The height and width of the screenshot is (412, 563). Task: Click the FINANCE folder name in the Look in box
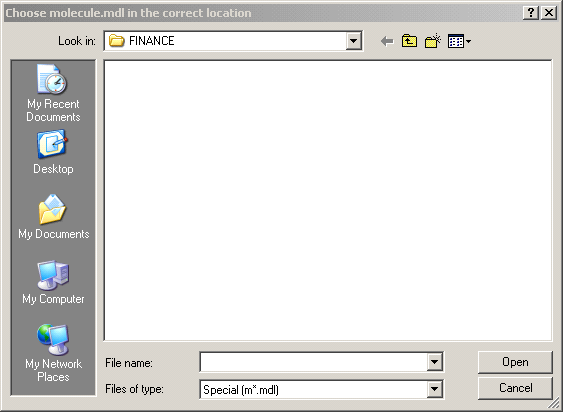click(x=152, y=41)
